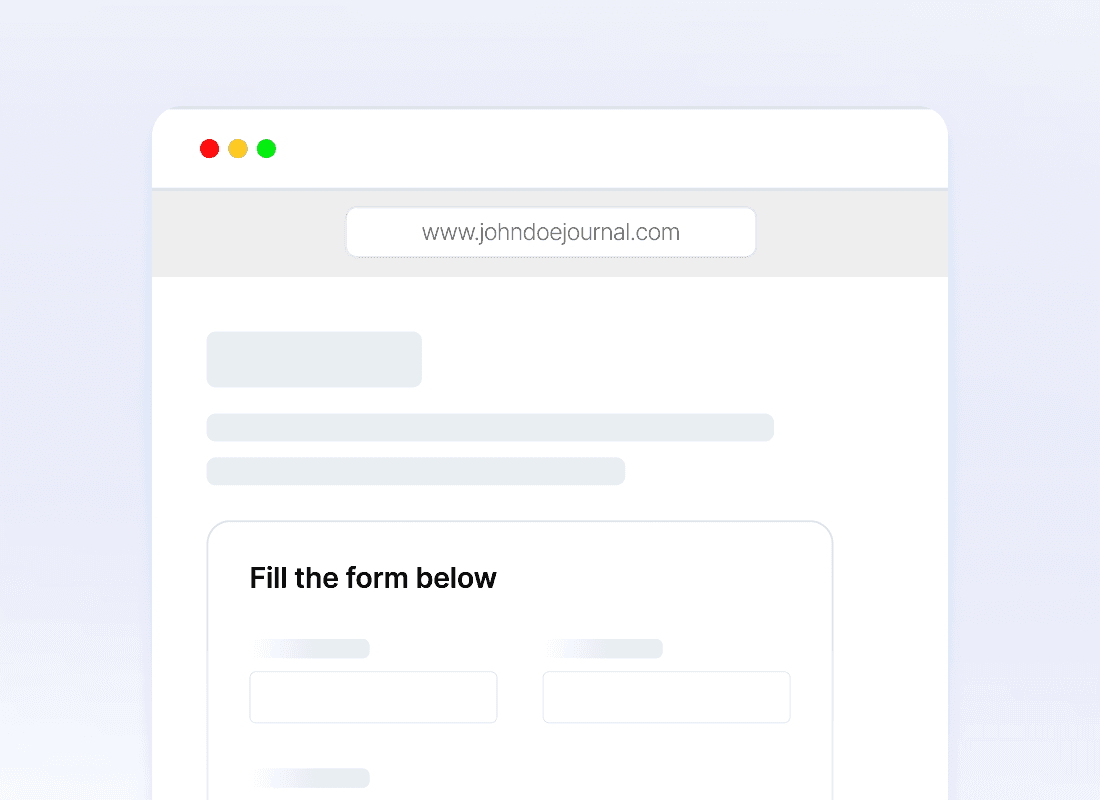1100x800 pixels.
Task: Select the gray page title placeholder block
Action: coord(314,359)
